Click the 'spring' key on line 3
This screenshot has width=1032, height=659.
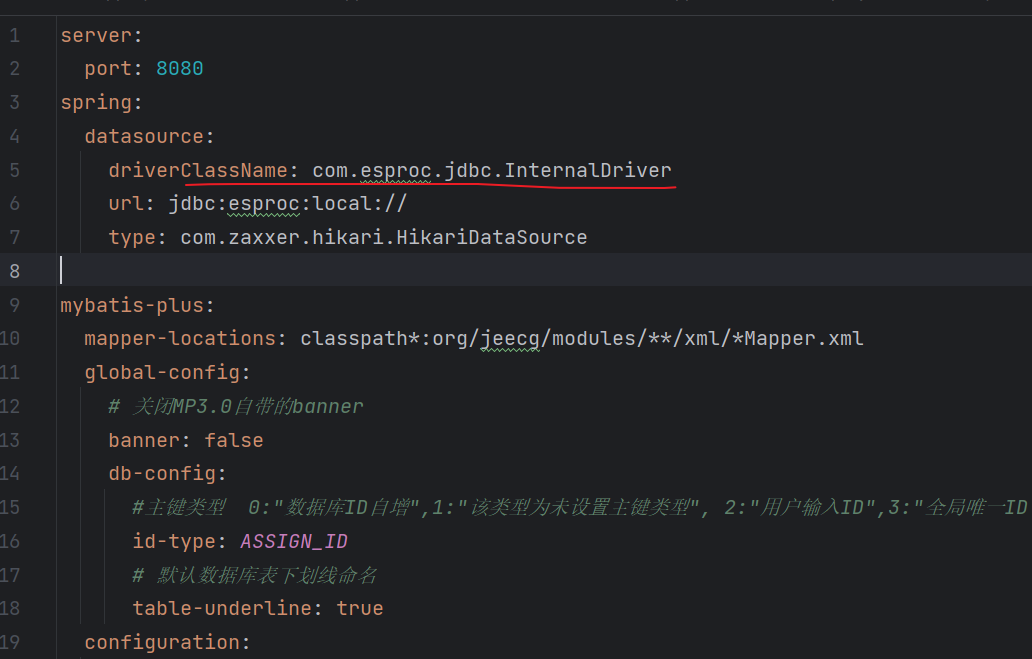(98, 103)
